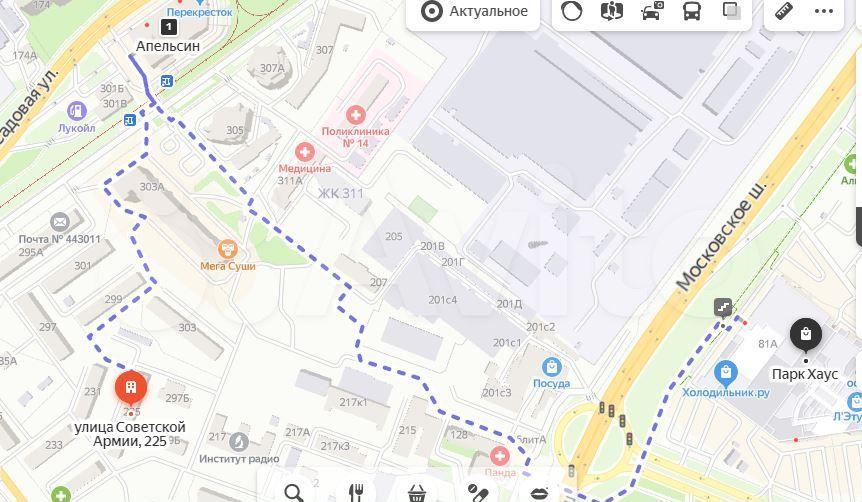Choose restaurants fork and knife category

coord(356,492)
